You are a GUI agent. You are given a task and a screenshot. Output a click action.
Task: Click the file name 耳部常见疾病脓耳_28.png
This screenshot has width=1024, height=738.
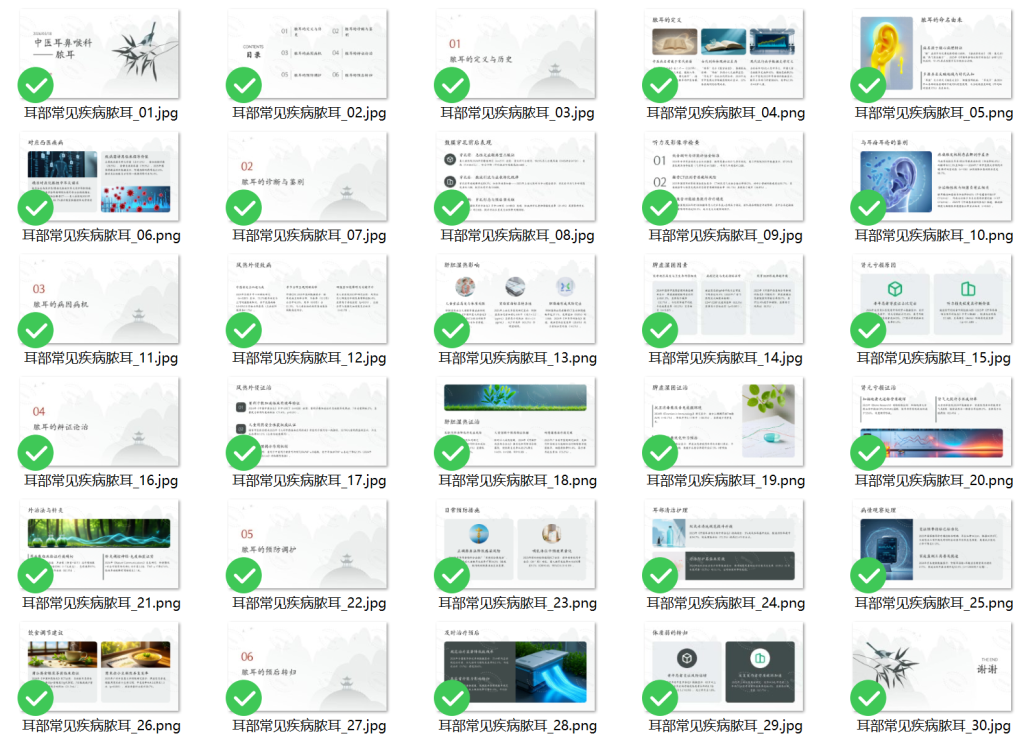point(516,726)
